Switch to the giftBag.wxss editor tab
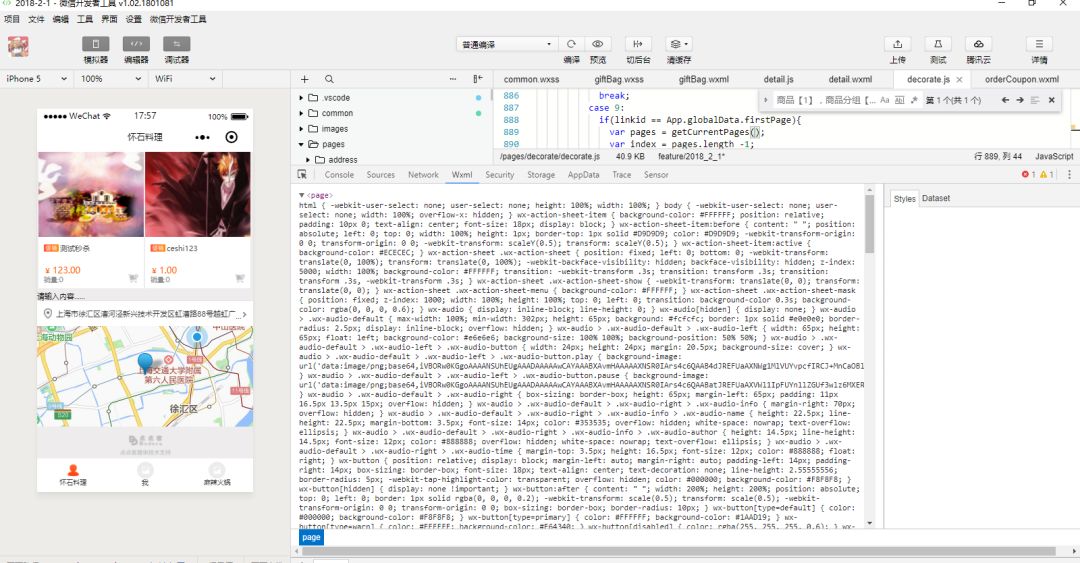This screenshot has height=563, width=1080. 619,79
